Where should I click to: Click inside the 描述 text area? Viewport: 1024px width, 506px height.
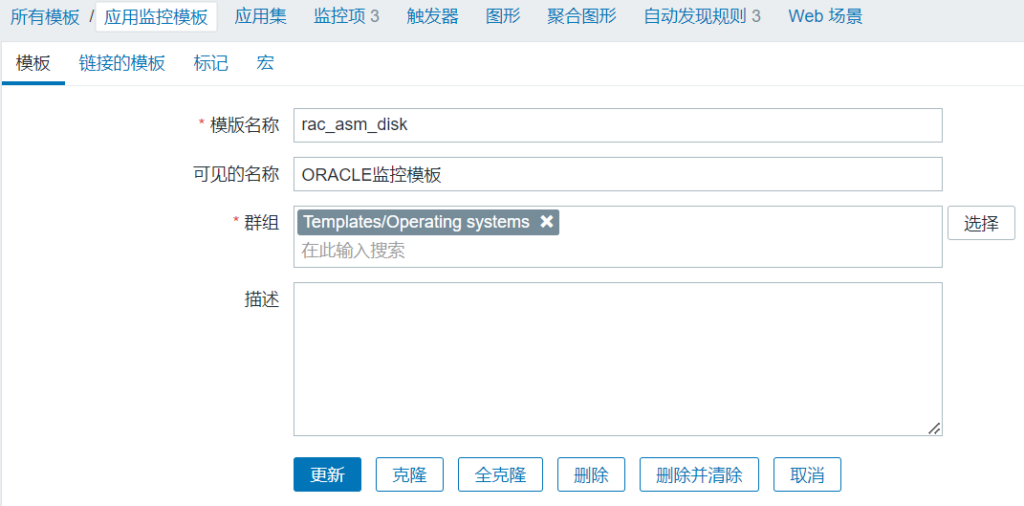point(617,359)
